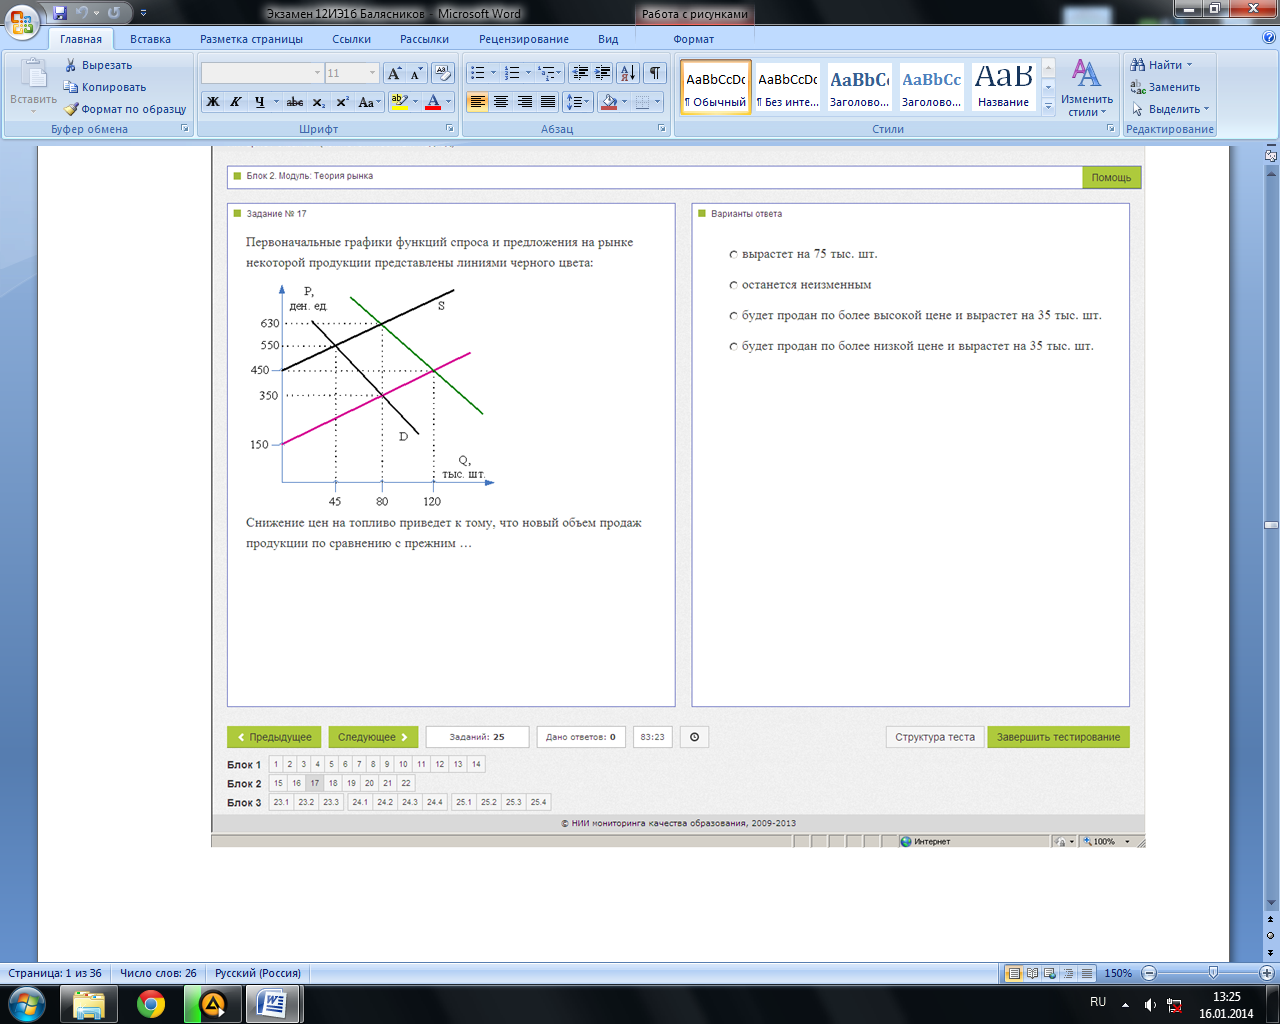
Task: Open the line spacing dropdown
Action: point(578,102)
